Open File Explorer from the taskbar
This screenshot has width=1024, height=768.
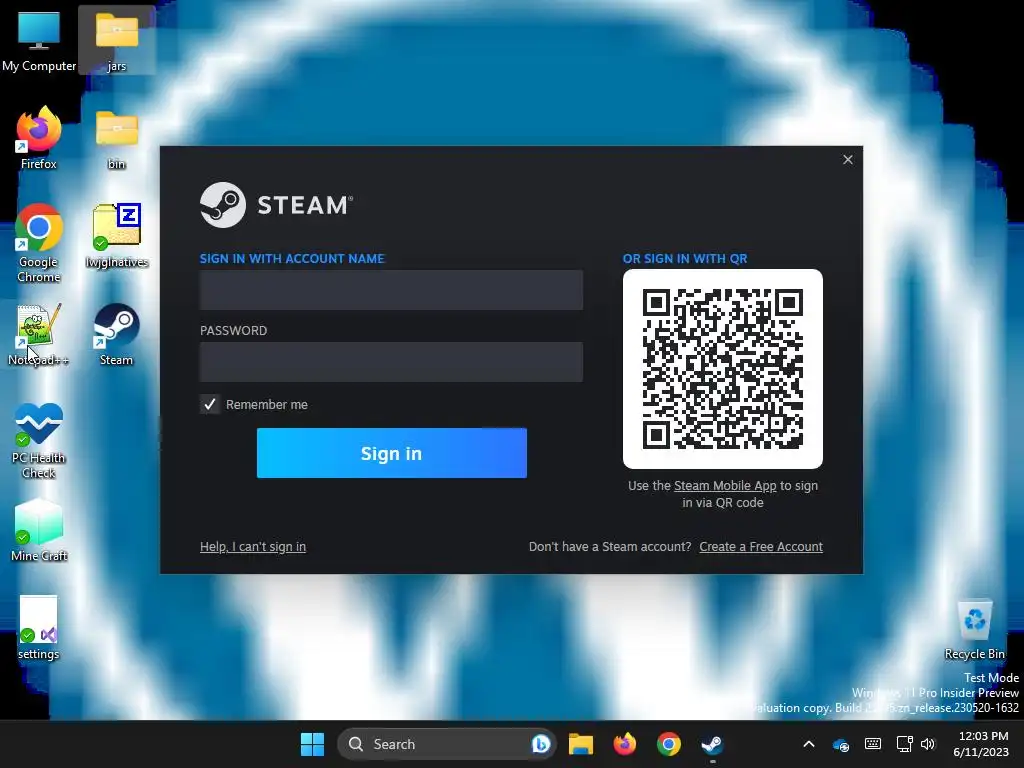click(x=581, y=744)
